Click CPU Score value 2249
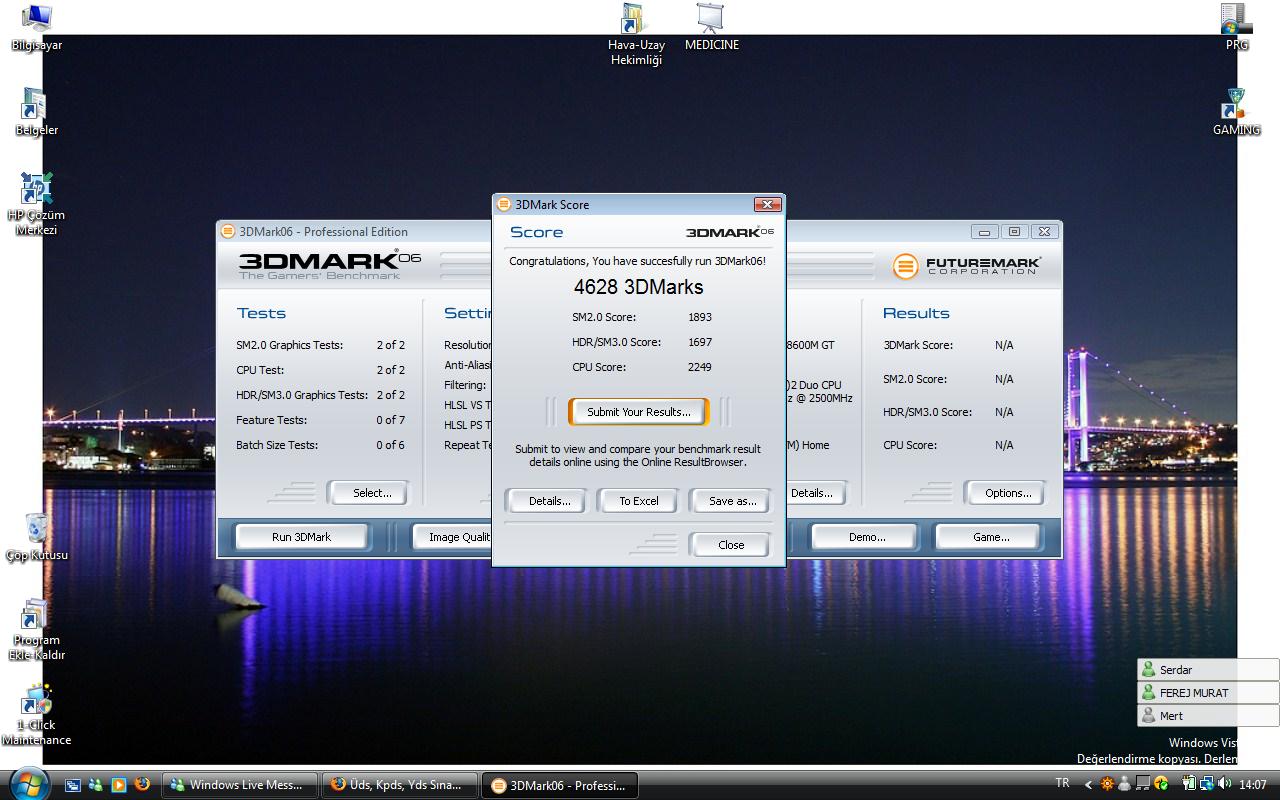 click(x=700, y=367)
